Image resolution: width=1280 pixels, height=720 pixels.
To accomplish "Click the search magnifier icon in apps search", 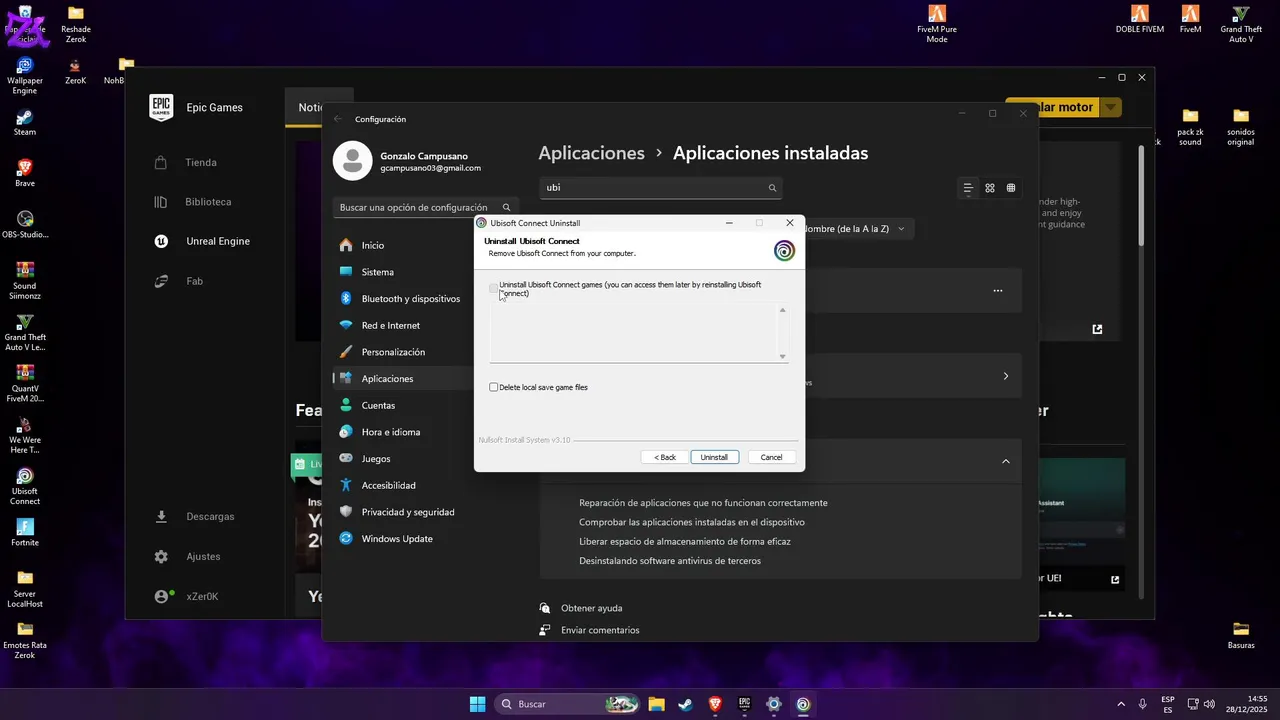I will click(772, 188).
